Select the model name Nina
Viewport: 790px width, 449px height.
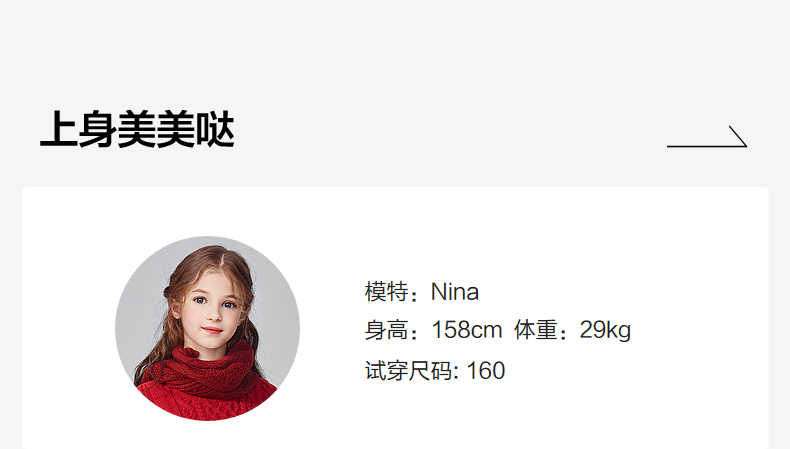(454, 292)
